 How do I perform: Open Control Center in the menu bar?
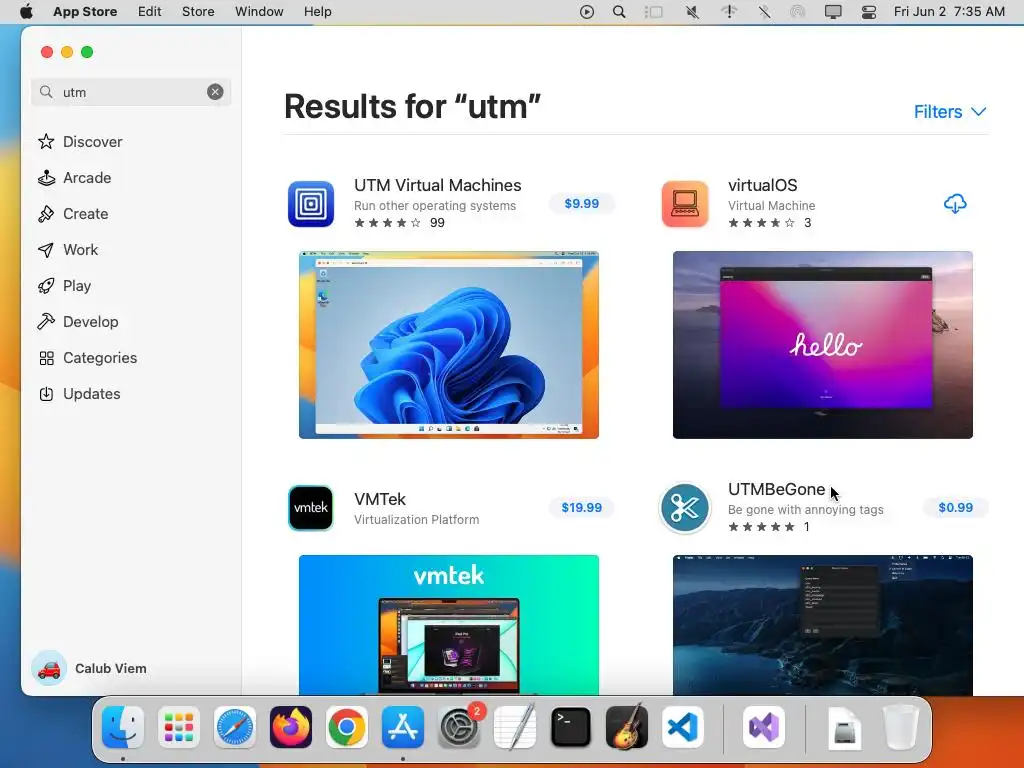pos(869,12)
